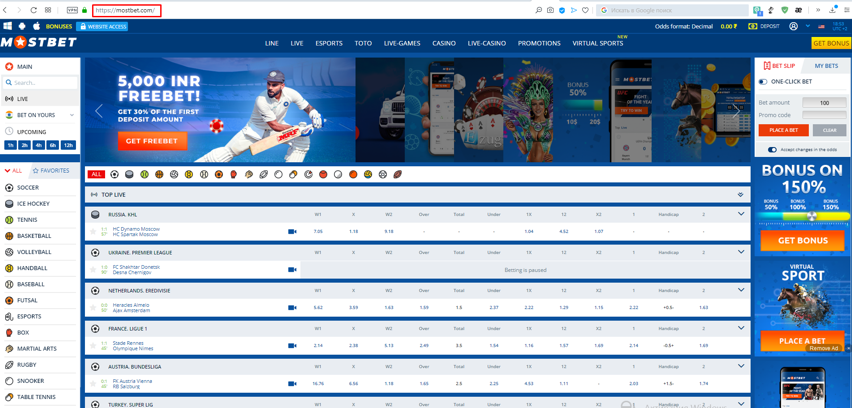Click the sidebar Search field
852x408 pixels.
point(40,83)
